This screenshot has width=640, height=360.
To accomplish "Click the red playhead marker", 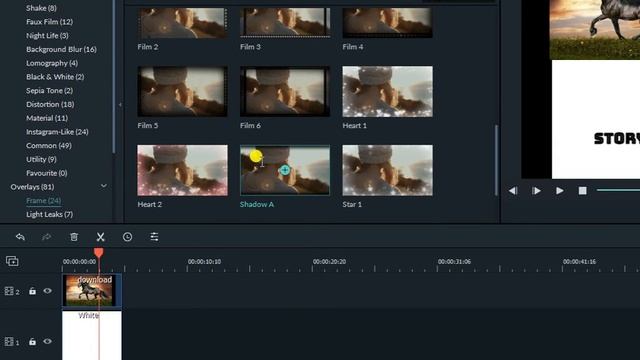I will click(98, 253).
